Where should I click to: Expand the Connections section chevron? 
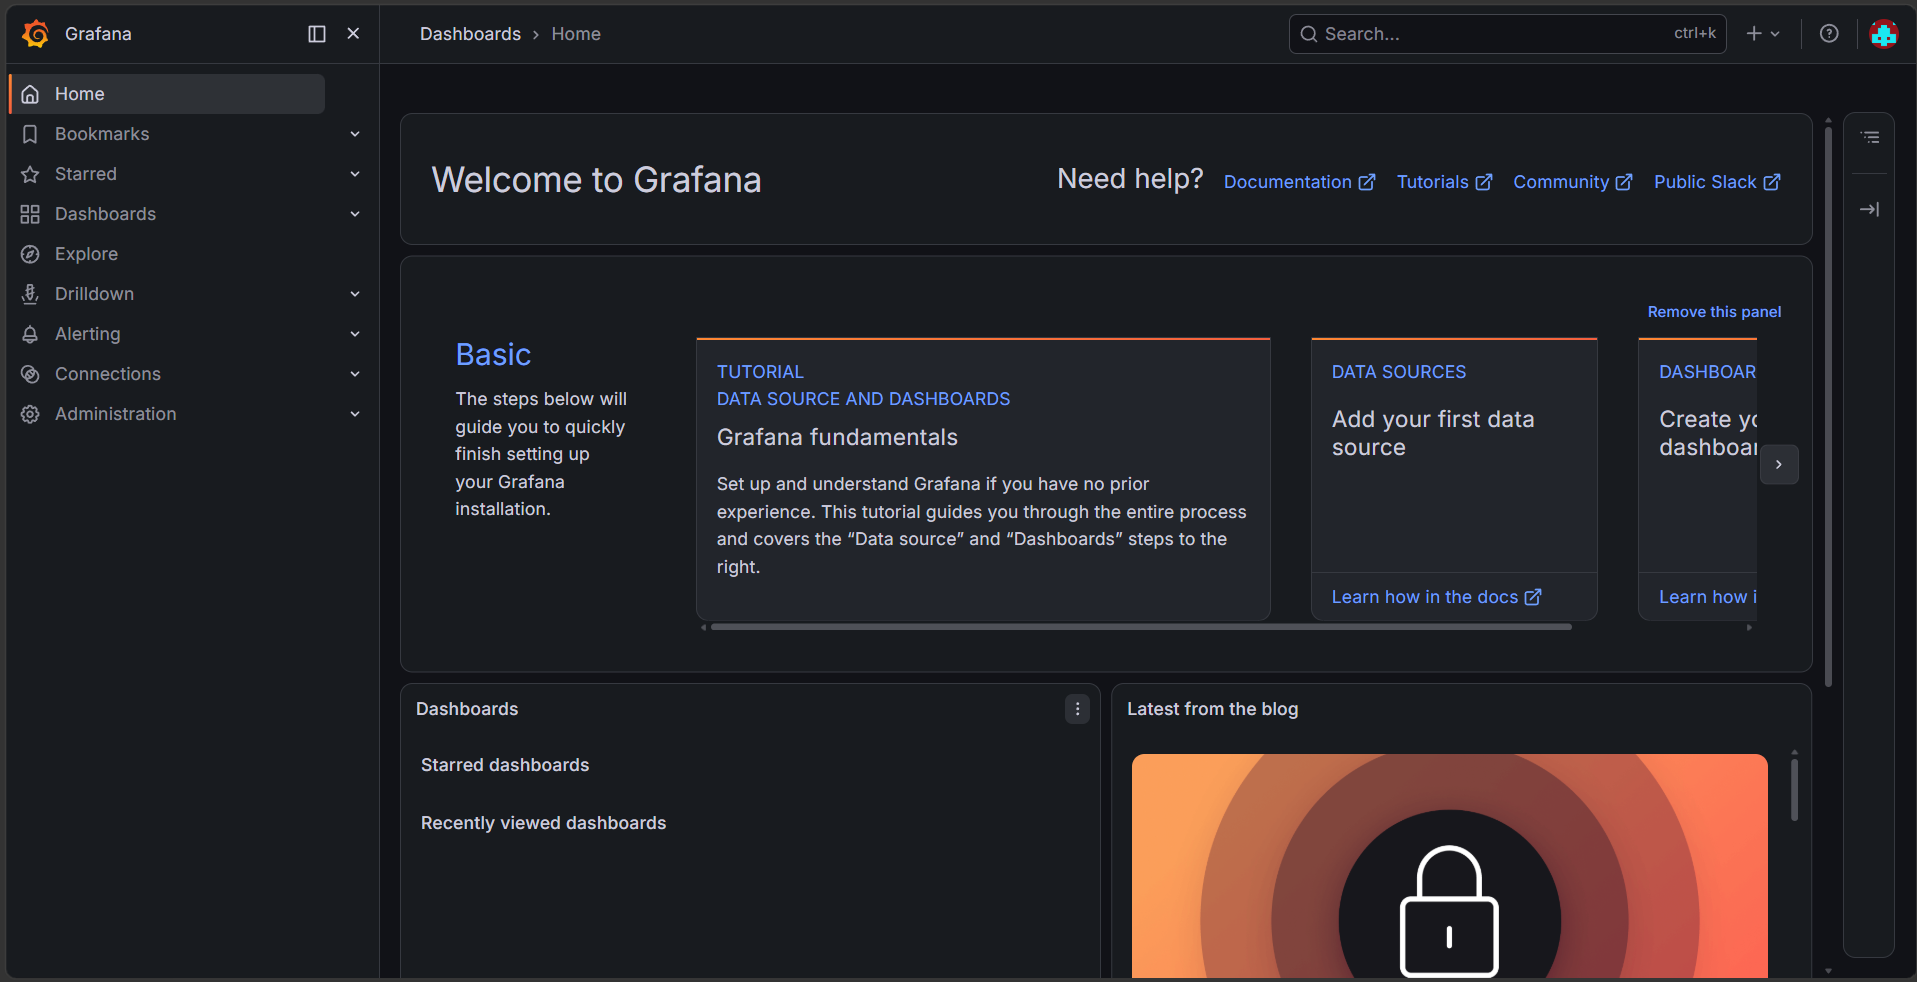coord(355,374)
